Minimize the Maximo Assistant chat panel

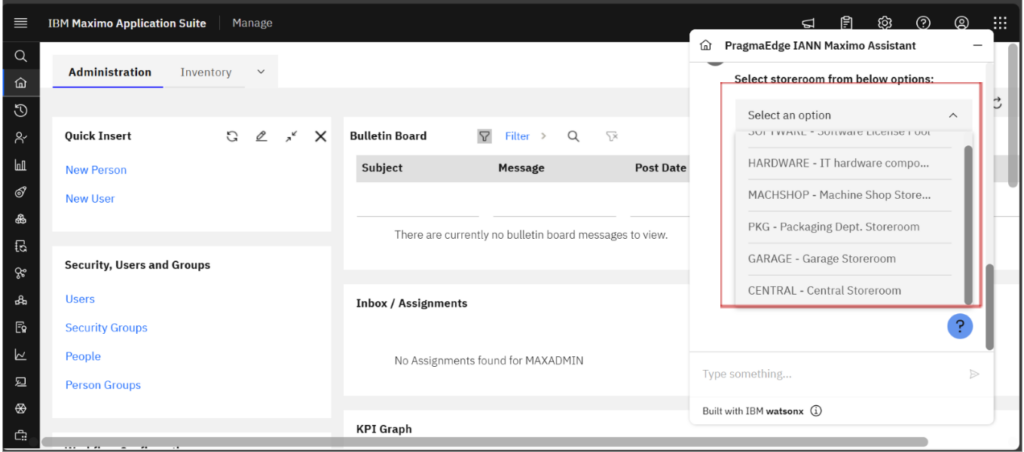[x=978, y=46]
